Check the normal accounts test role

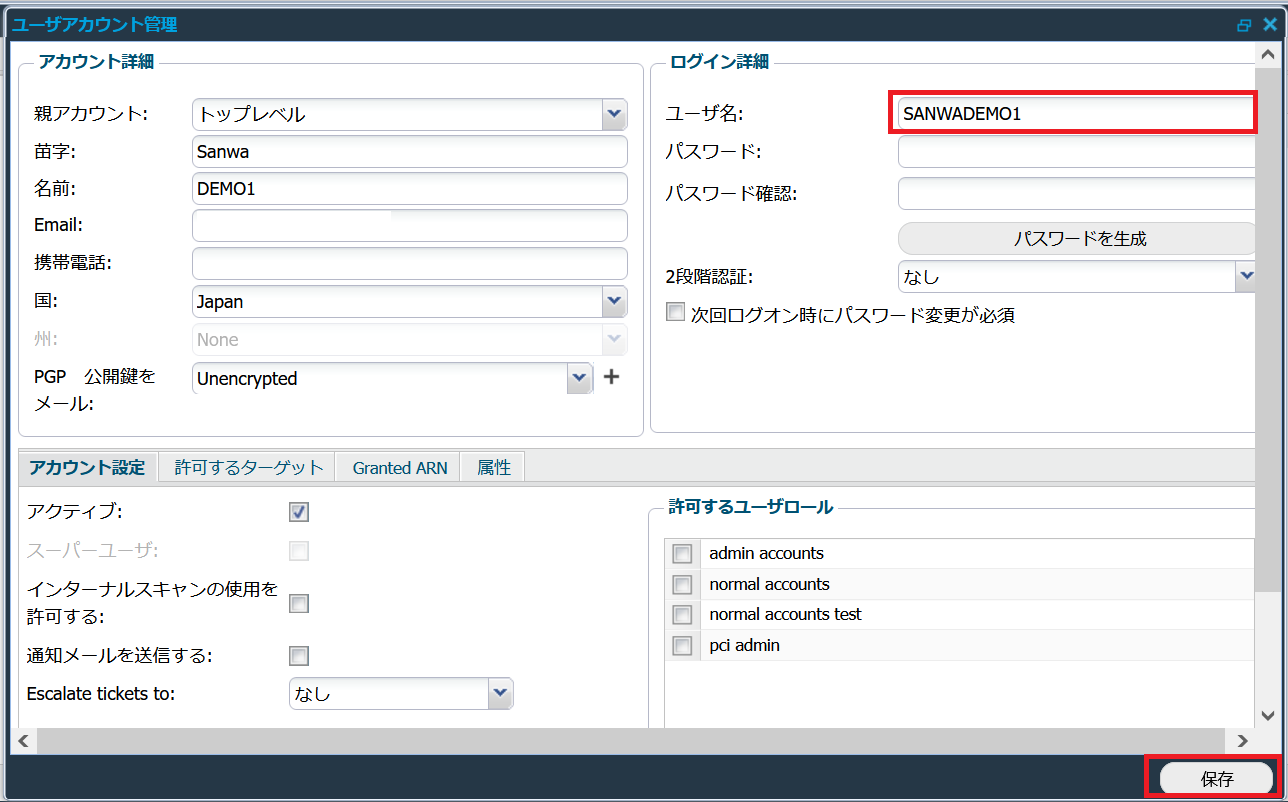tap(682, 615)
